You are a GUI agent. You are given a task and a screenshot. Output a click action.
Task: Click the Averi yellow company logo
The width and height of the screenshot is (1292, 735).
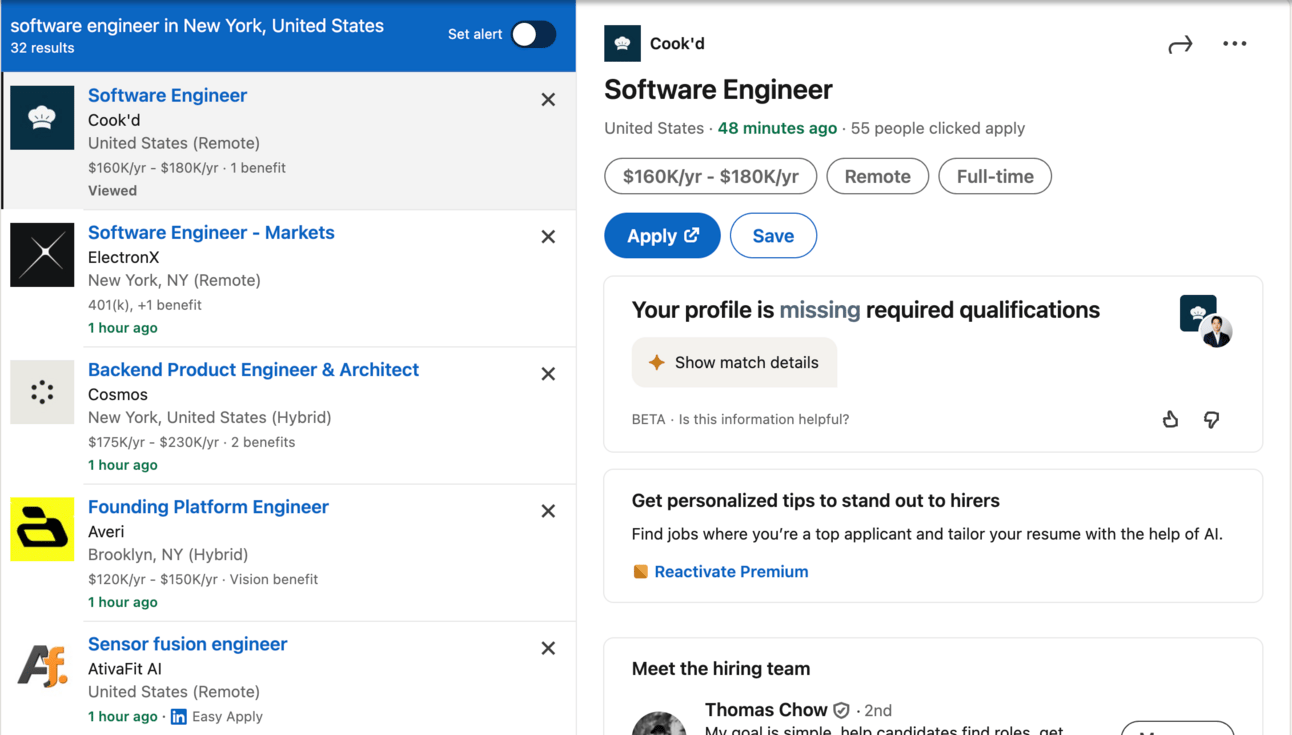tap(42, 529)
